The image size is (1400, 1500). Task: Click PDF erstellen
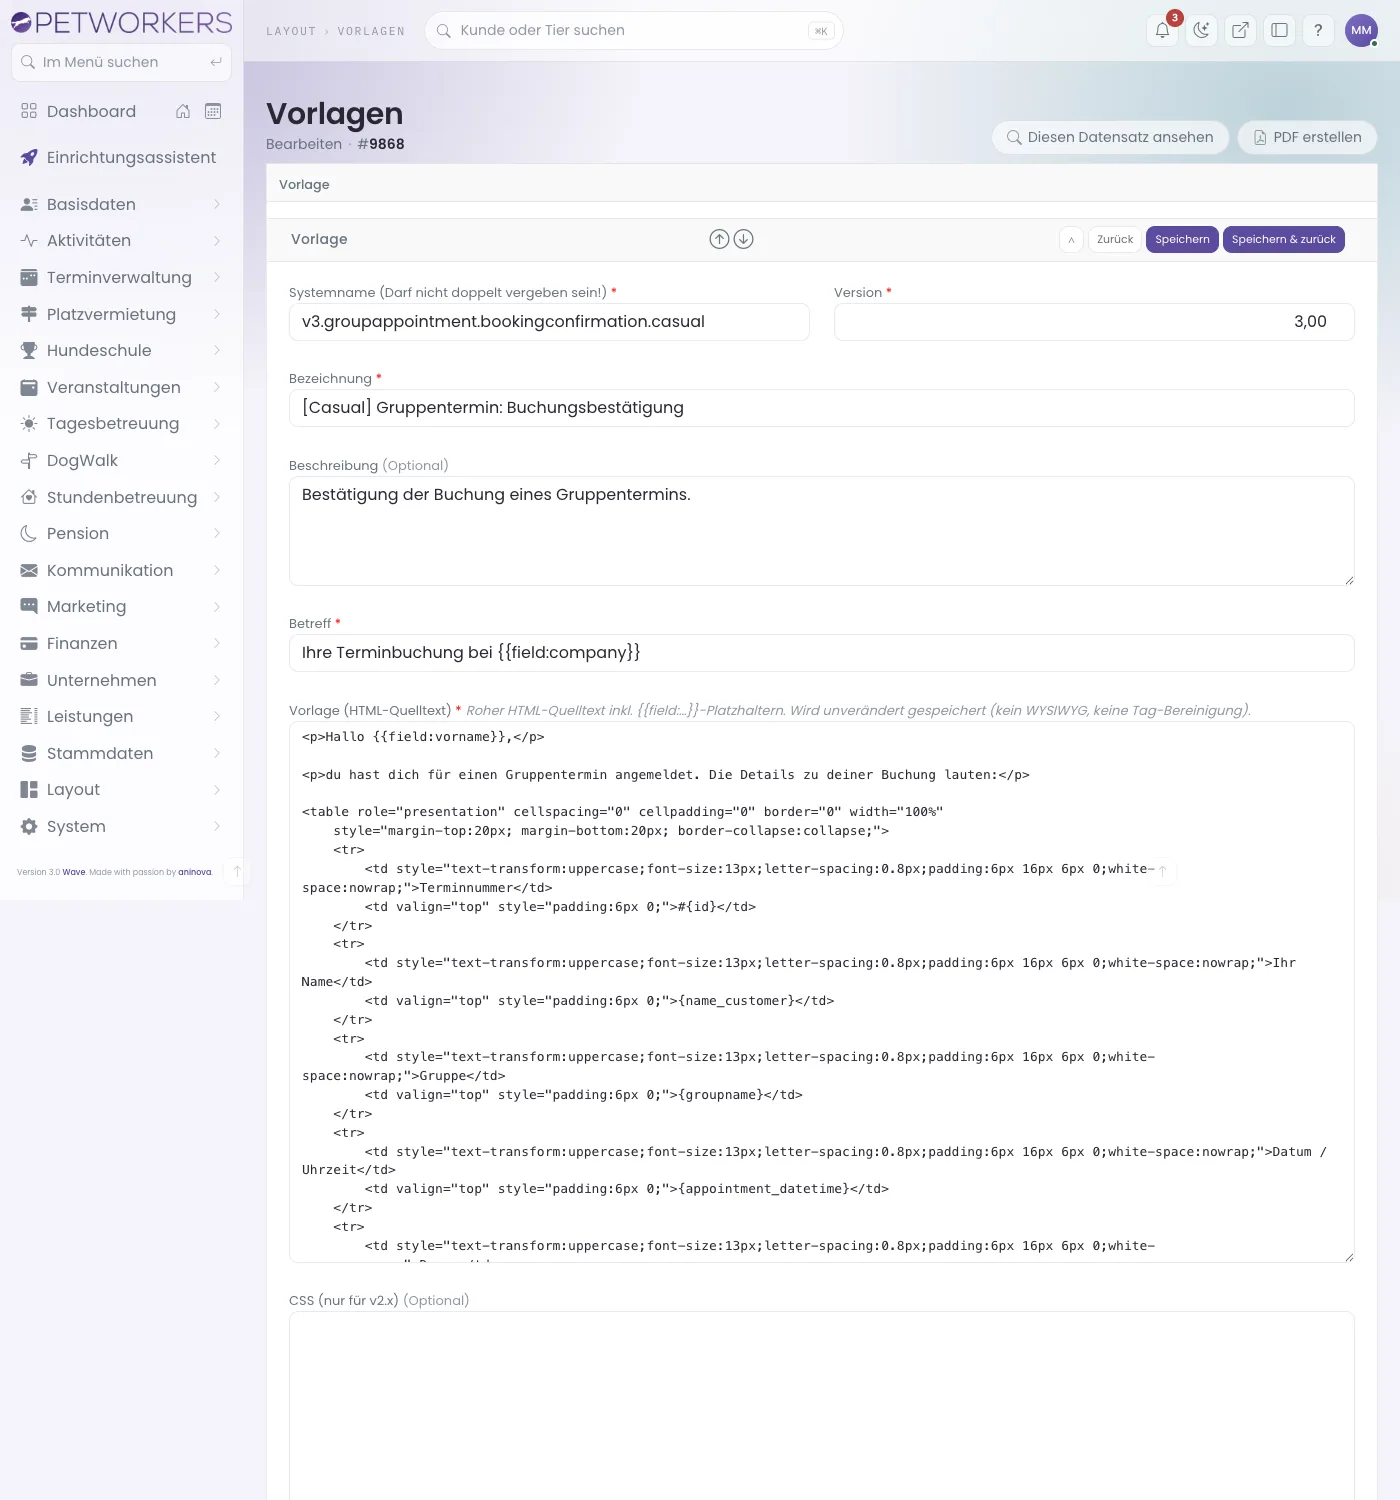[1307, 137]
